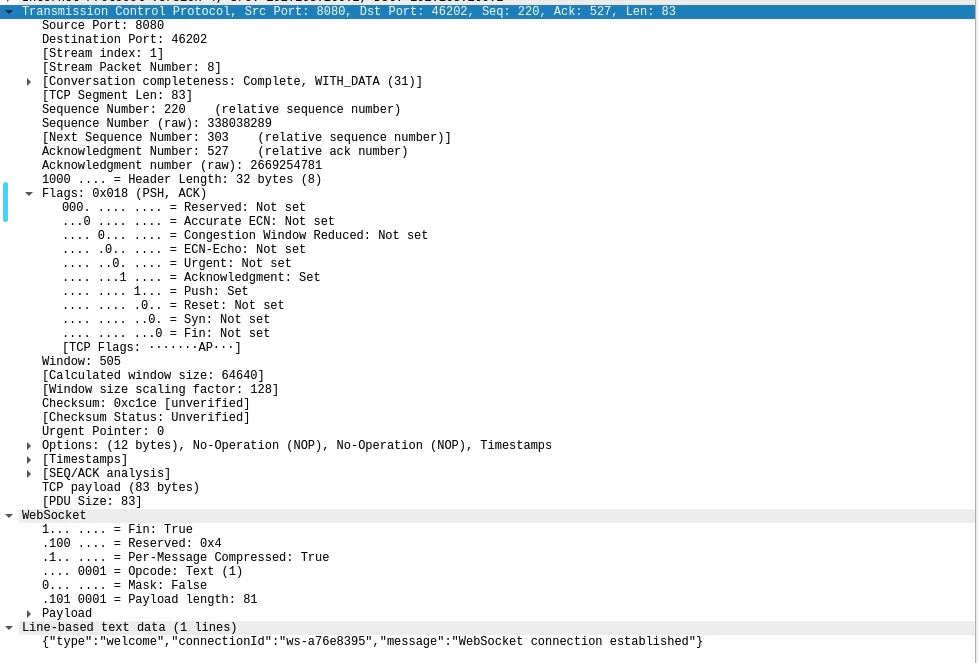
Task: Select the Push: Set flag row
Action: point(155,292)
